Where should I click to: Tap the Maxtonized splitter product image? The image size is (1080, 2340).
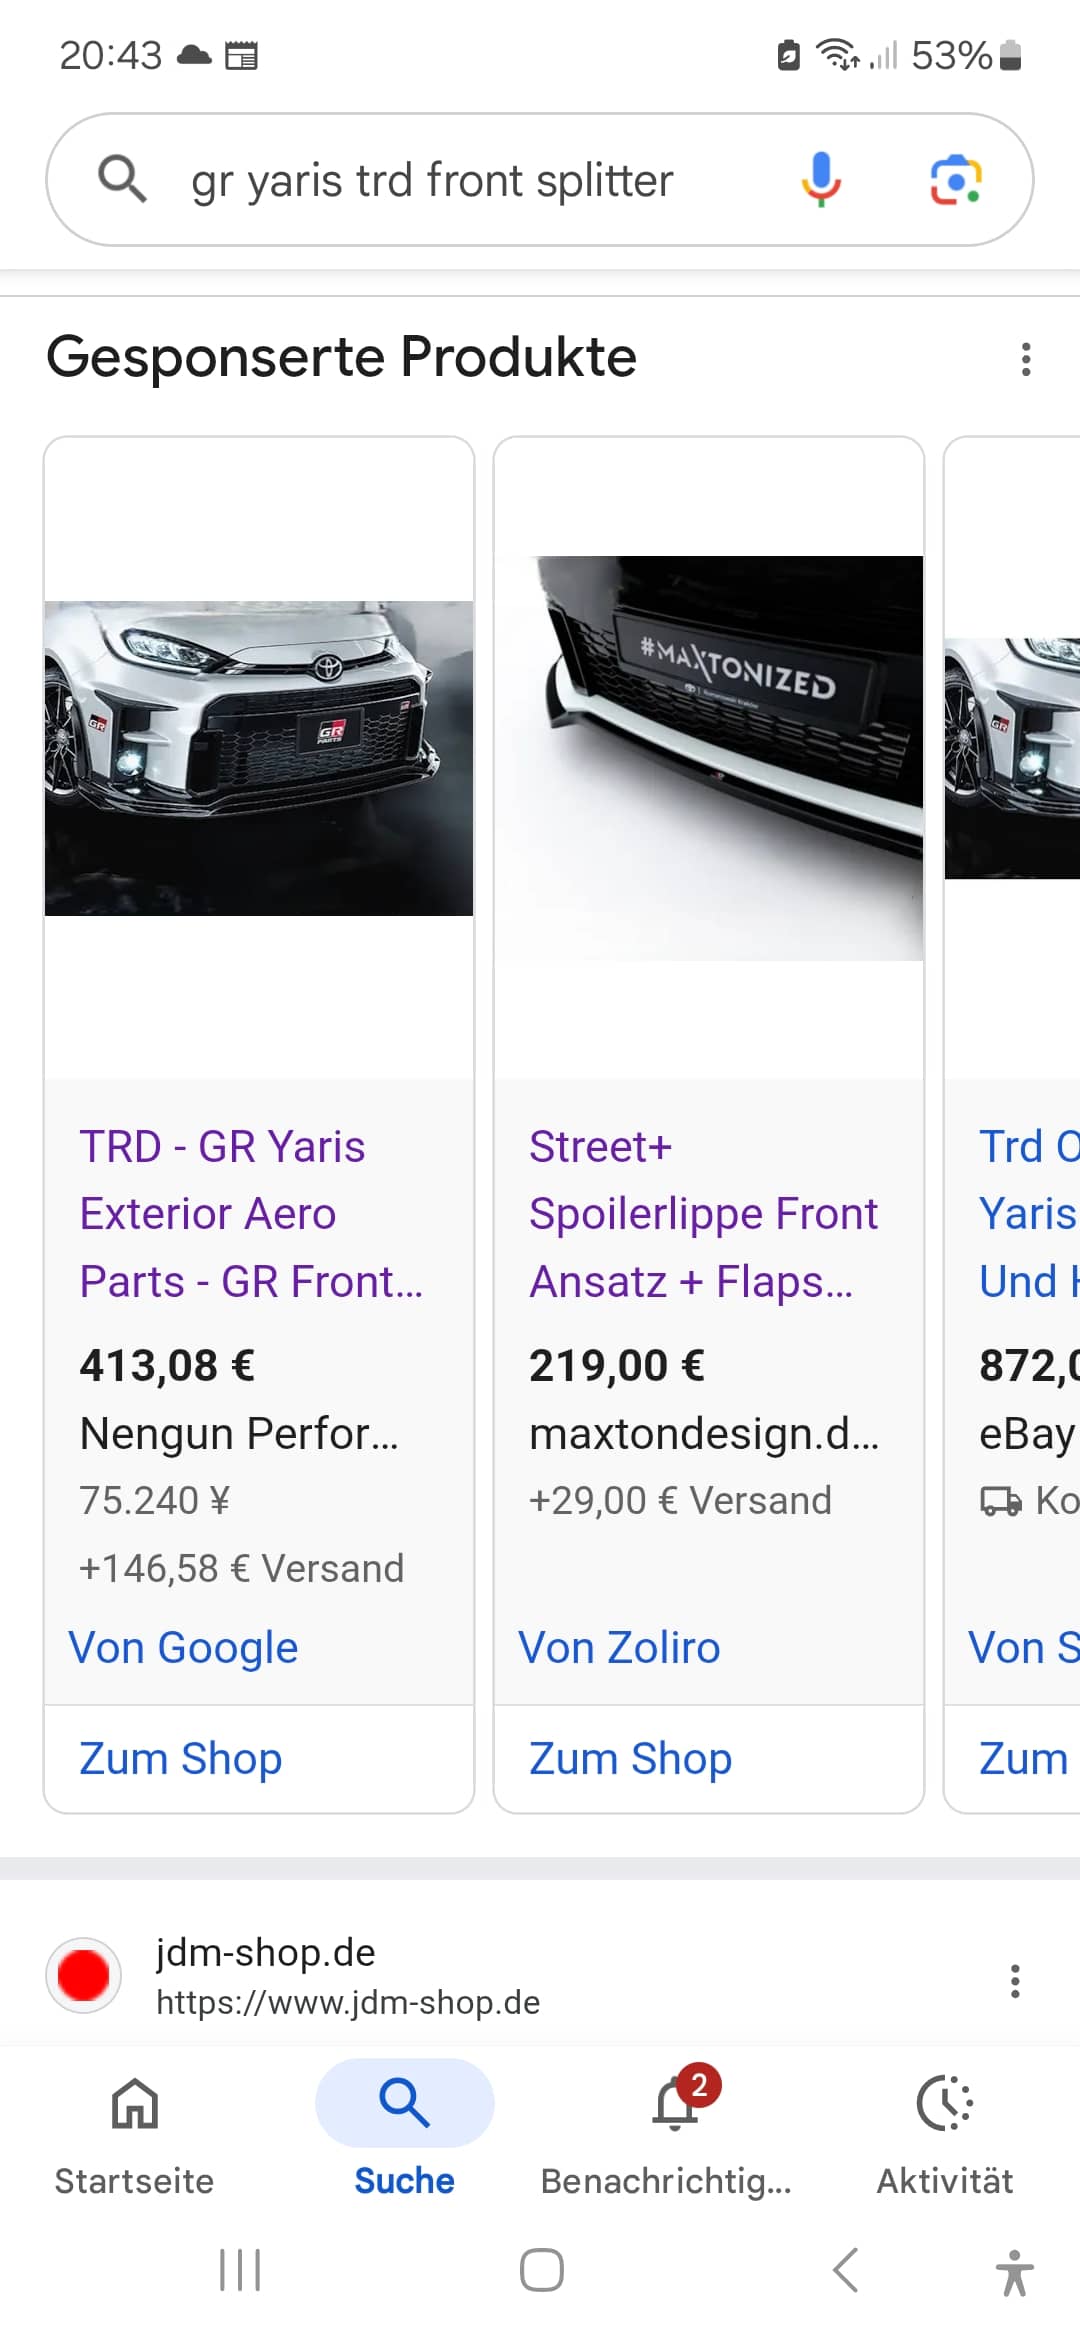709,758
